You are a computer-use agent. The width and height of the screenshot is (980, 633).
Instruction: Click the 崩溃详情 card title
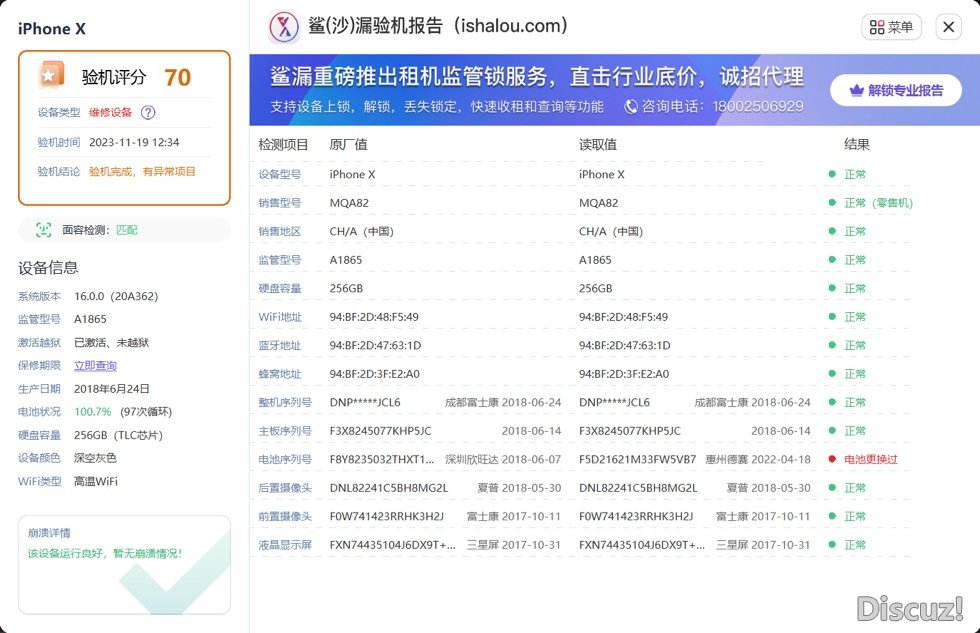click(49, 533)
